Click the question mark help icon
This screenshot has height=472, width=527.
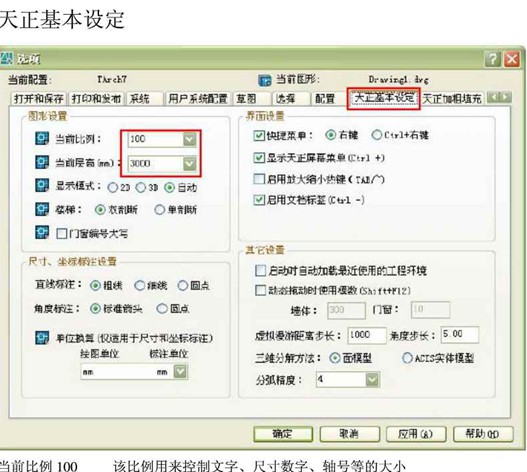493,60
